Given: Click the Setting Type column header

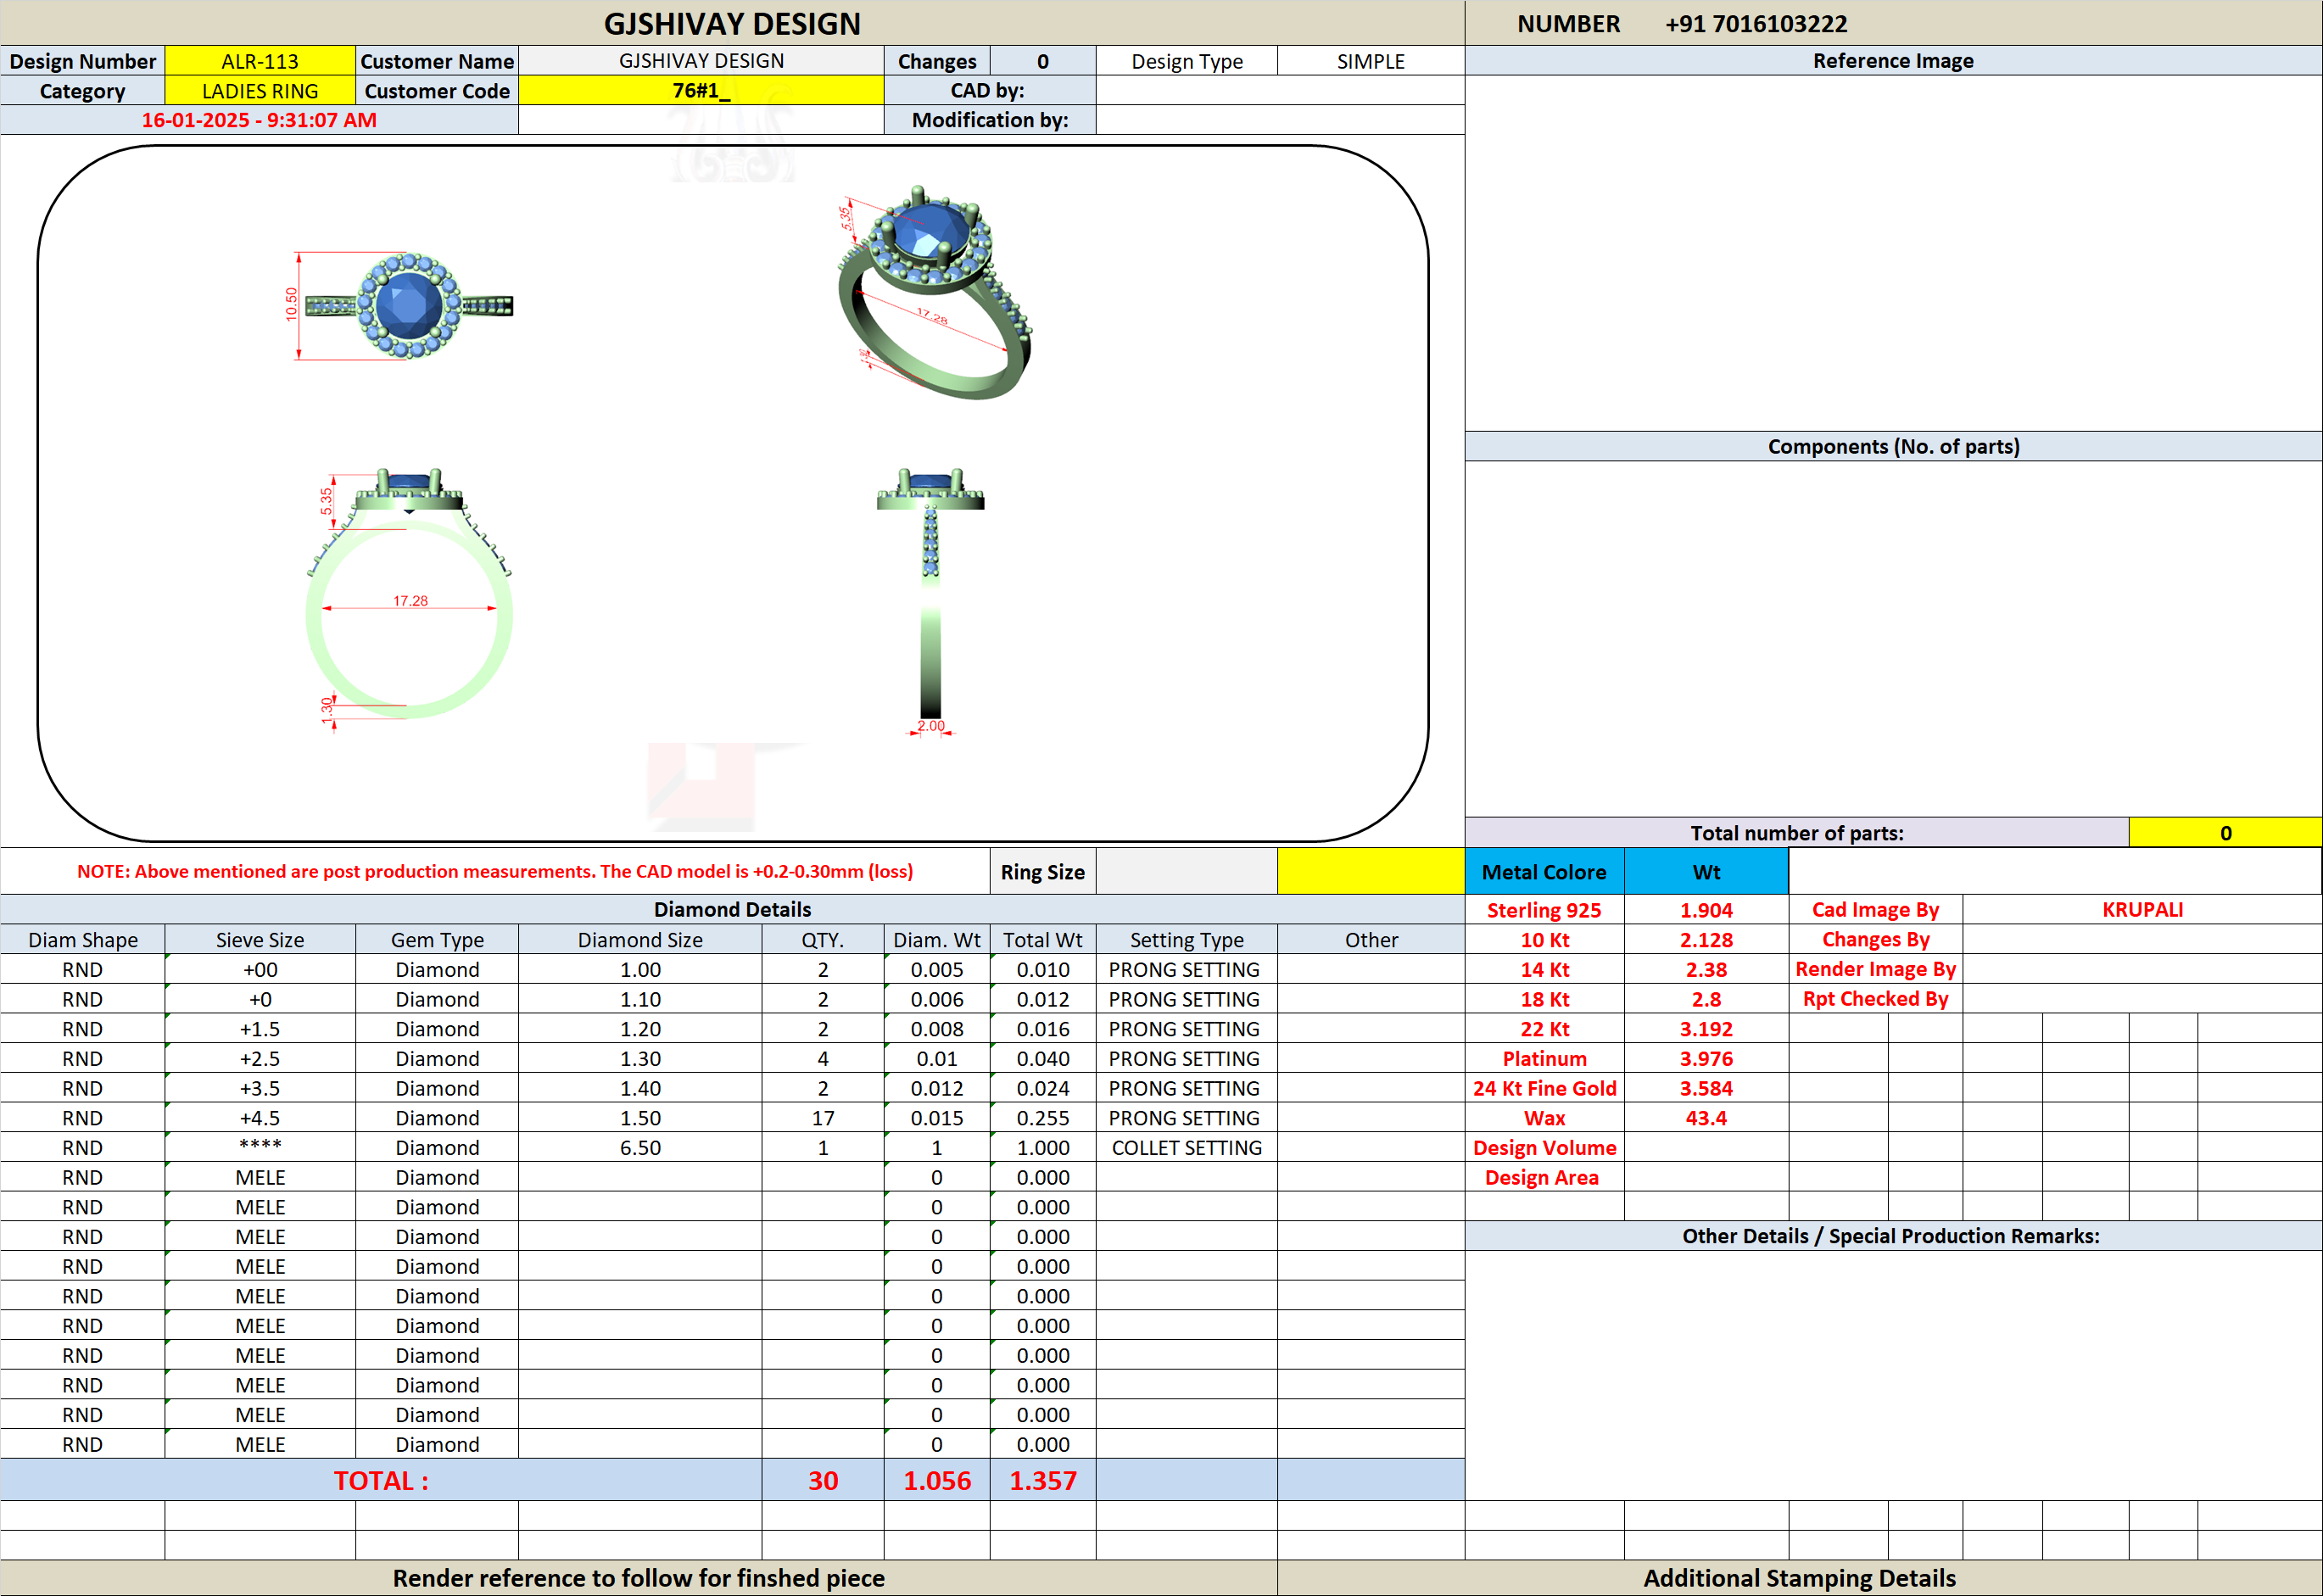Looking at the screenshot, I should (x=1187, y=940).
